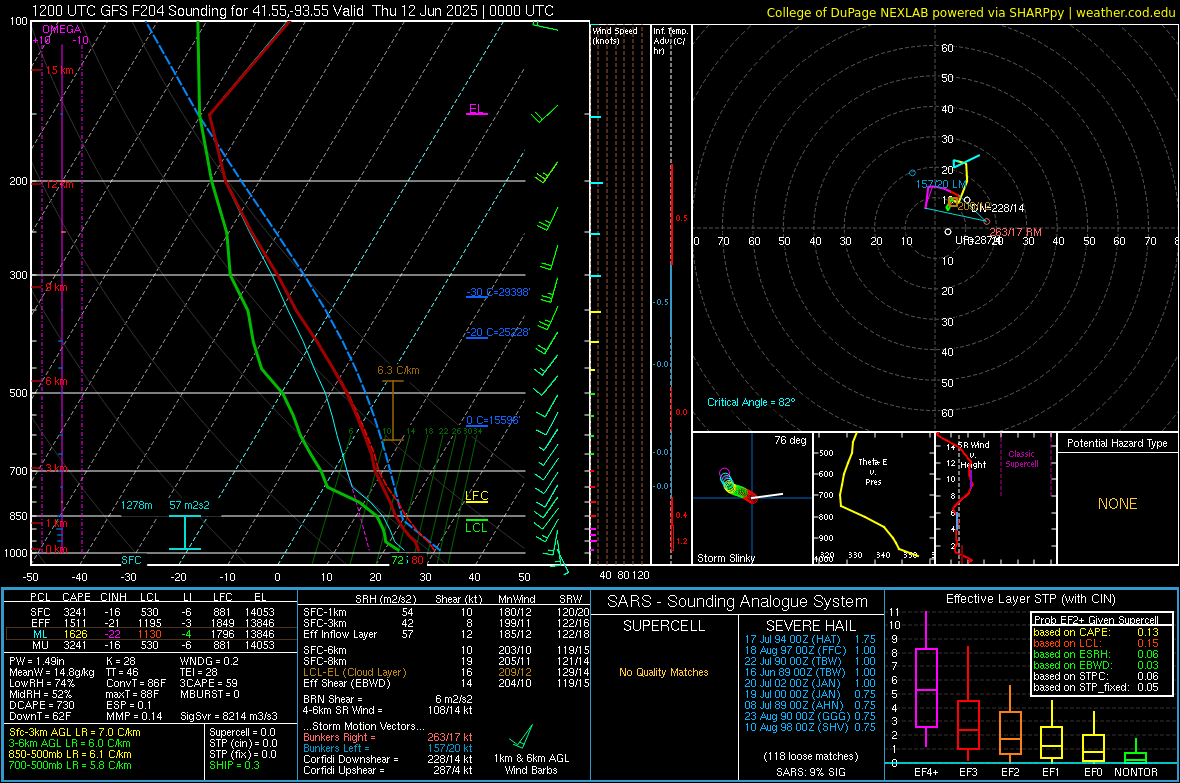Click the based on STP_fixed: 0.05 row
The height and width of the screenshot is (783, 1180).
point(1096,687)
